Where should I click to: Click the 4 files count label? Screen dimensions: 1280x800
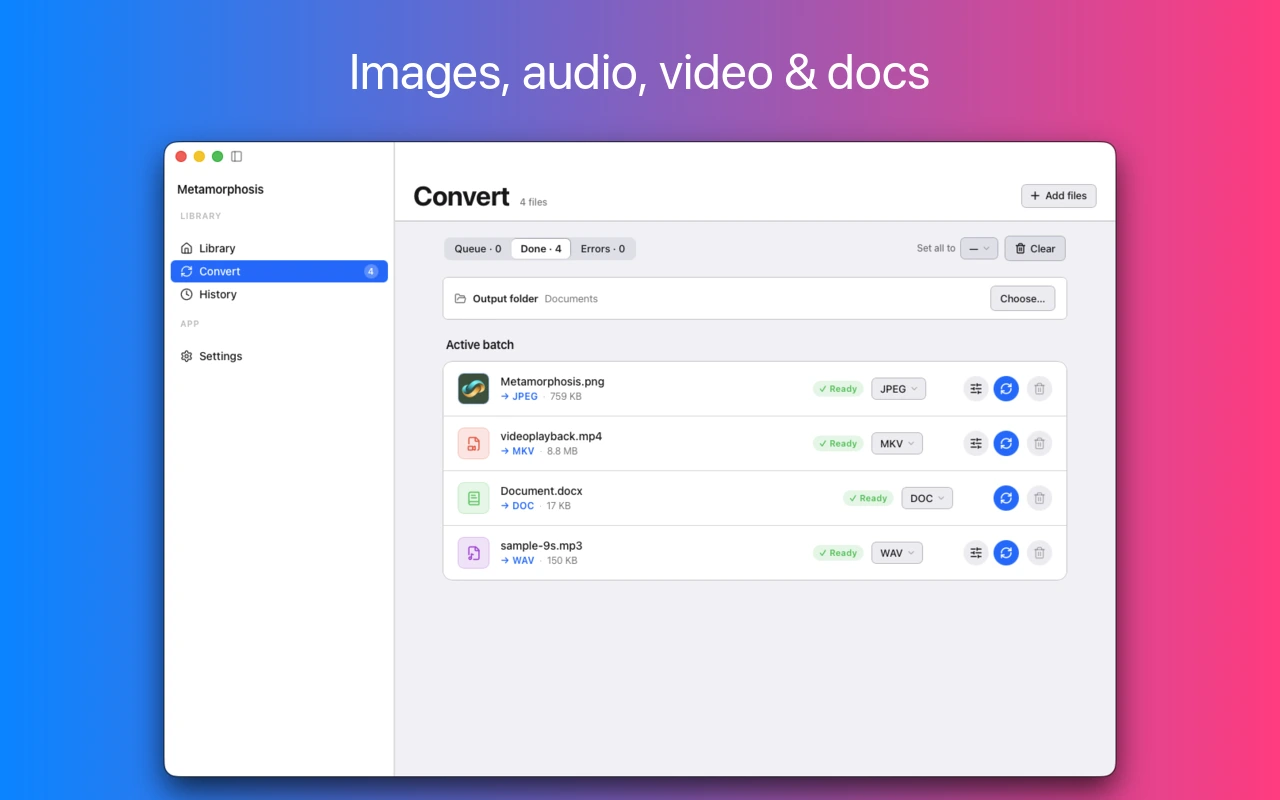pos(533,202)
